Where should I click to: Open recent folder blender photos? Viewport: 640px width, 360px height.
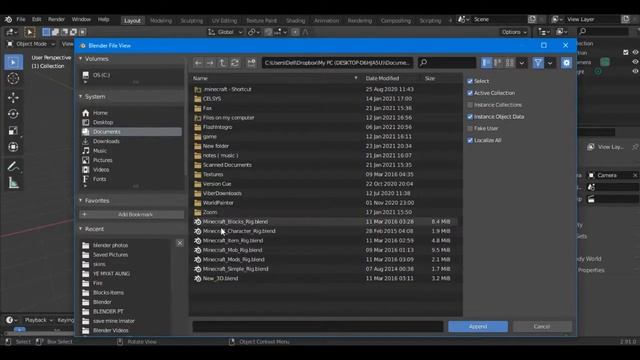[126, 245]
